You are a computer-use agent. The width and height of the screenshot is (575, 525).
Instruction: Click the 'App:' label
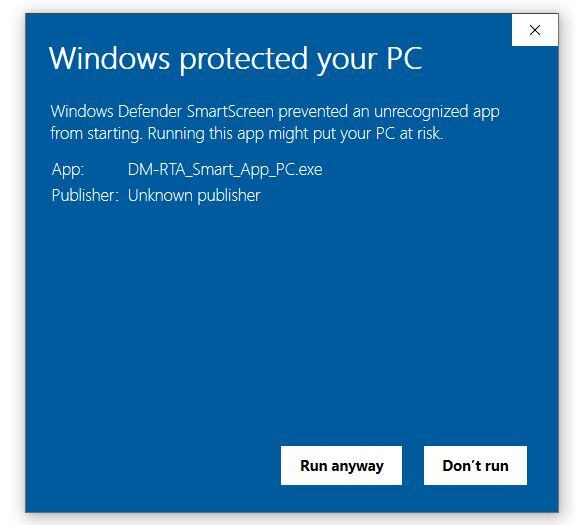(x=68, y=170)
